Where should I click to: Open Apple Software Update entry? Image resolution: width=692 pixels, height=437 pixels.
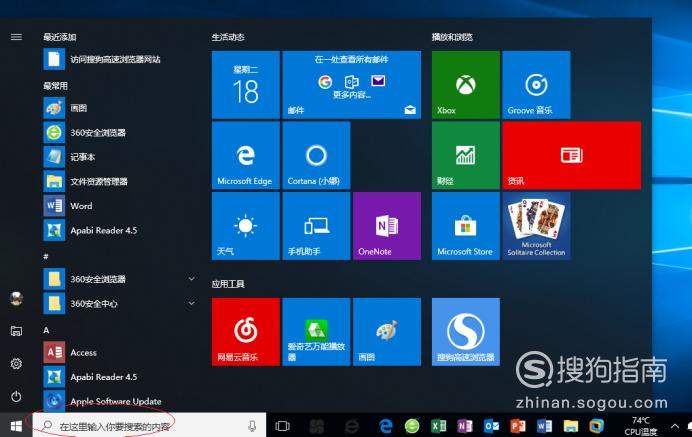[119, 401]
